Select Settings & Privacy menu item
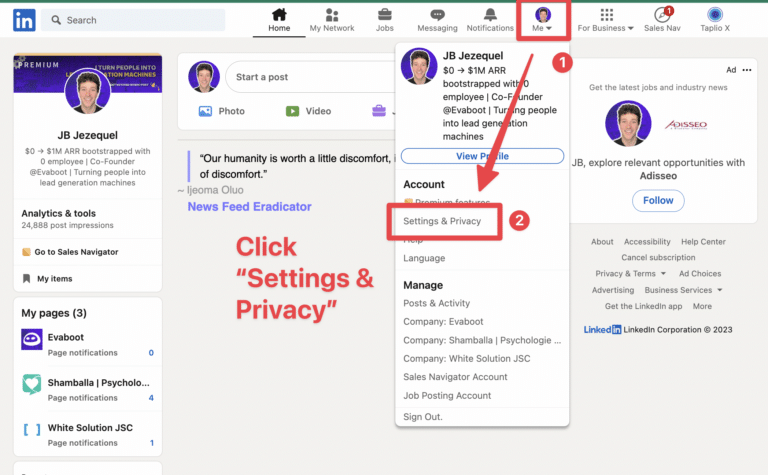 tap(442, 221)
